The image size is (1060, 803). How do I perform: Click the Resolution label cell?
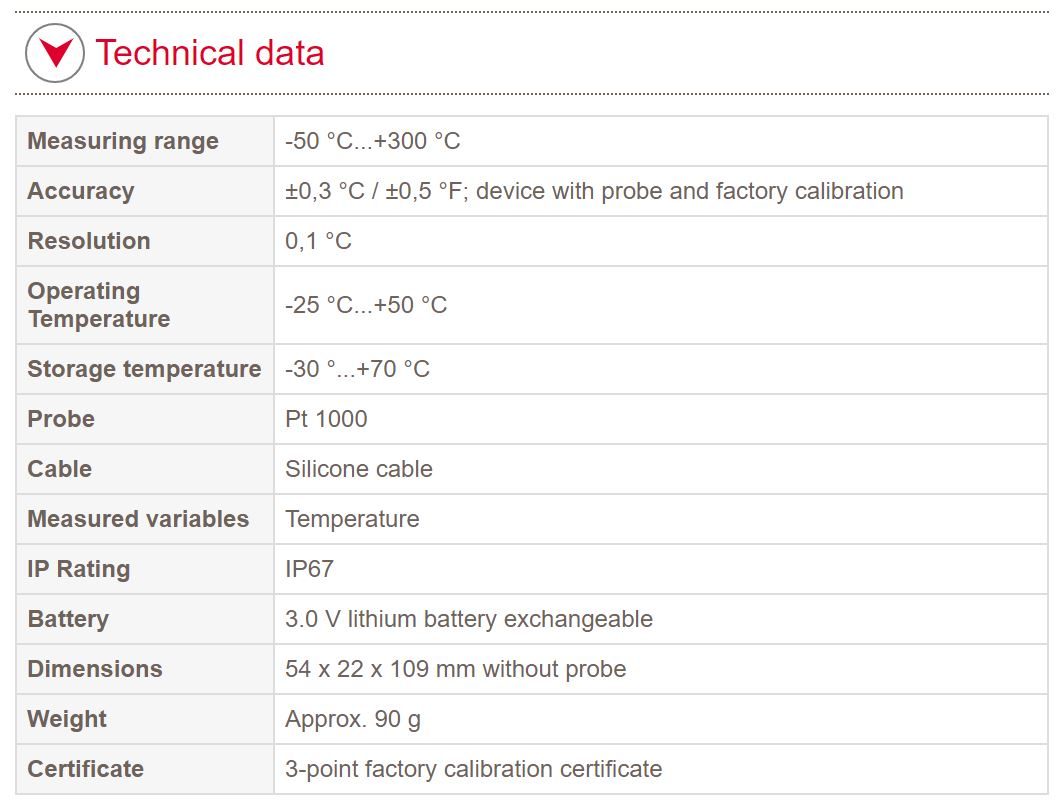(89, 241)
